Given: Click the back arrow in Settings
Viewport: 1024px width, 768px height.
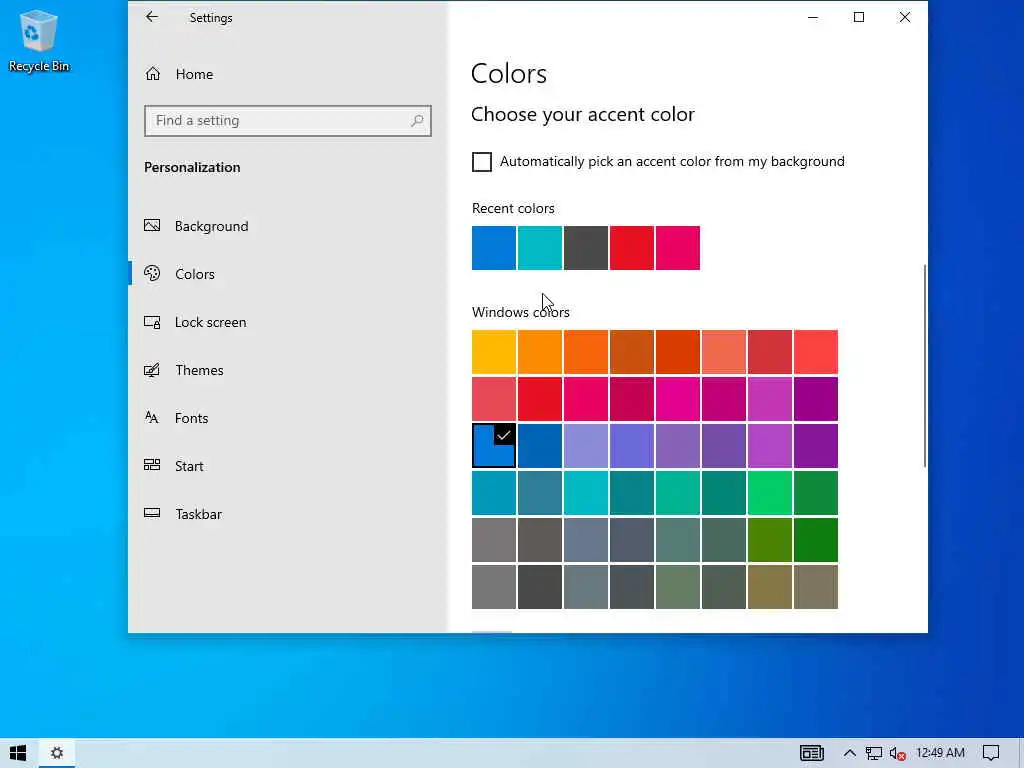Looking at the screenshot, I should click(x=152, y=17).
